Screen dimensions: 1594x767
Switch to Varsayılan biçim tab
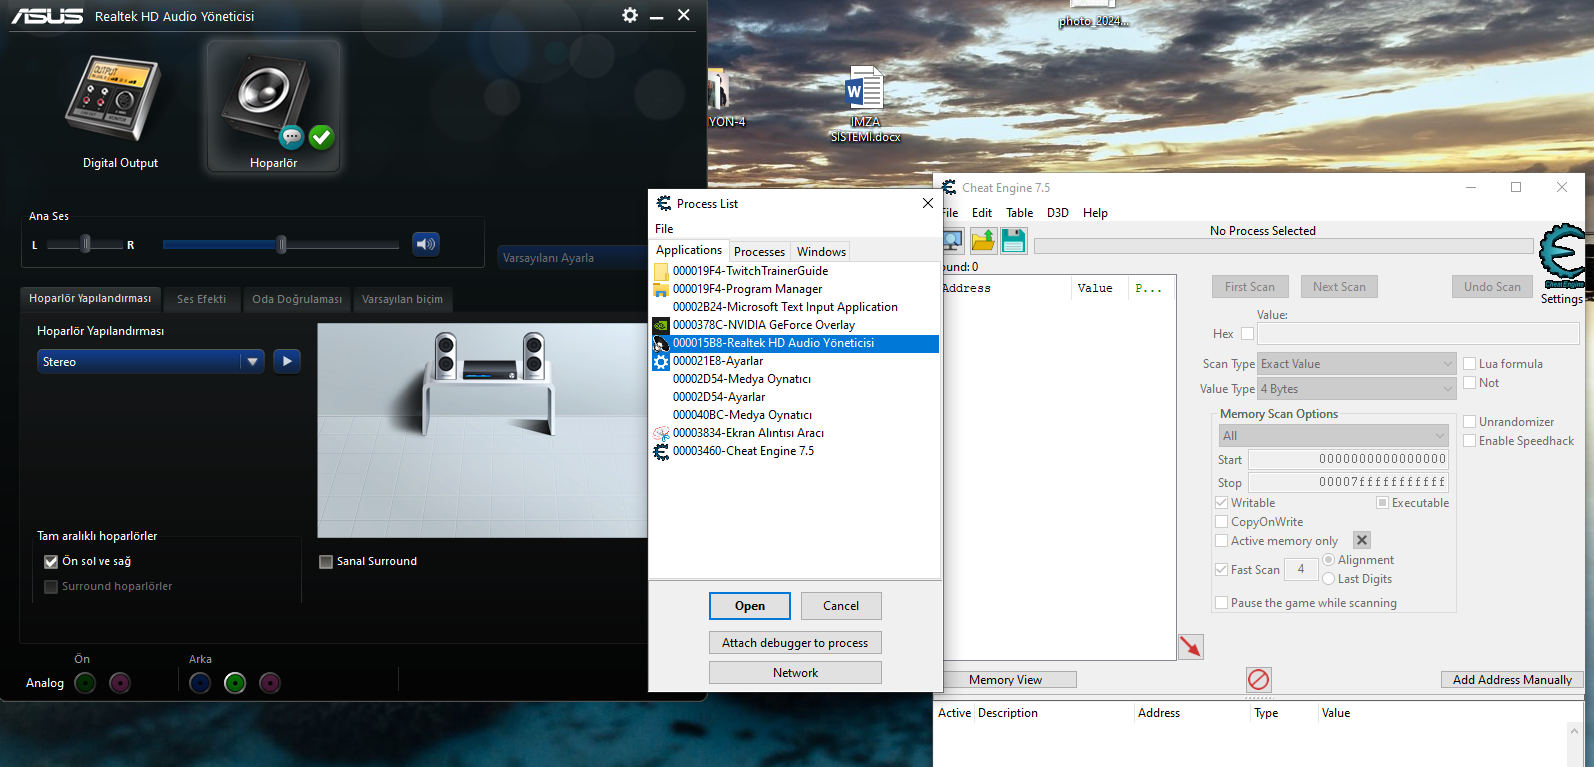pyautogui.click(x=402, y=299)
